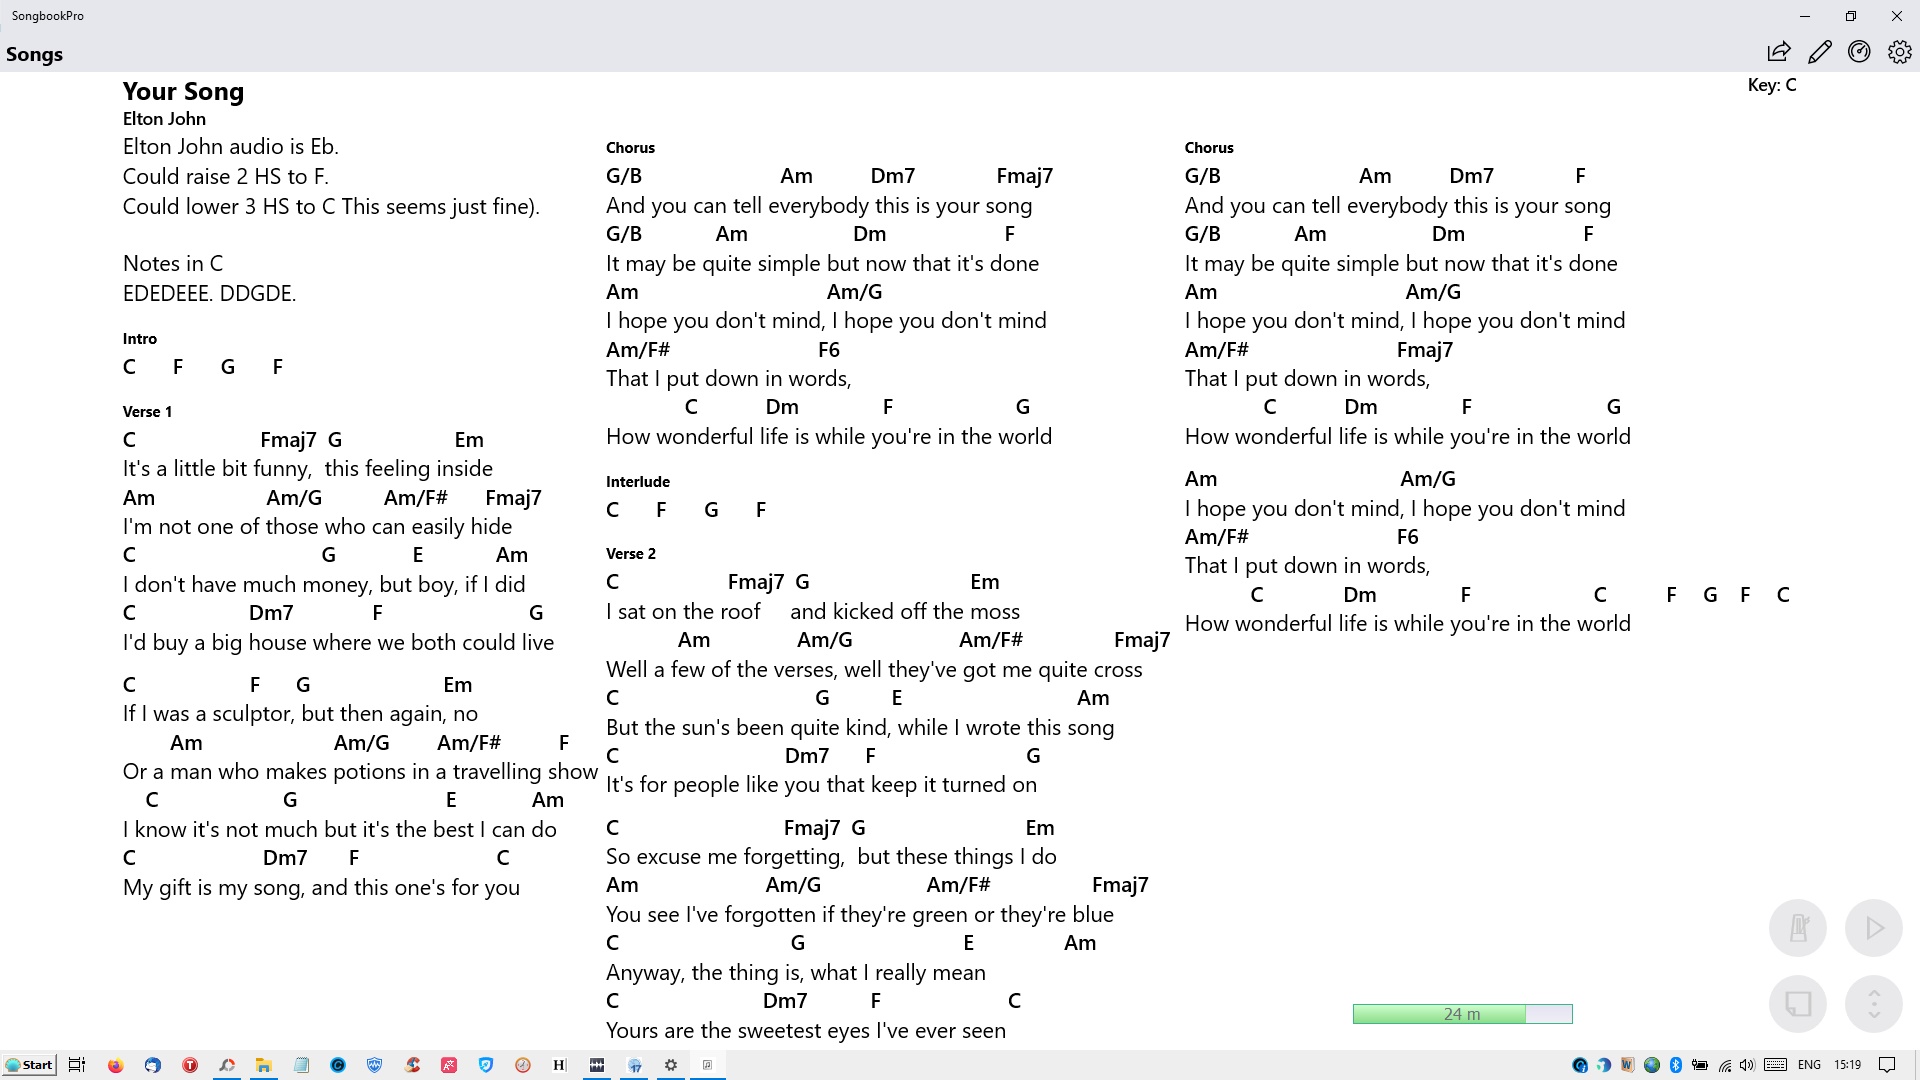Open the red T taskbar icon

[190, 1065]
